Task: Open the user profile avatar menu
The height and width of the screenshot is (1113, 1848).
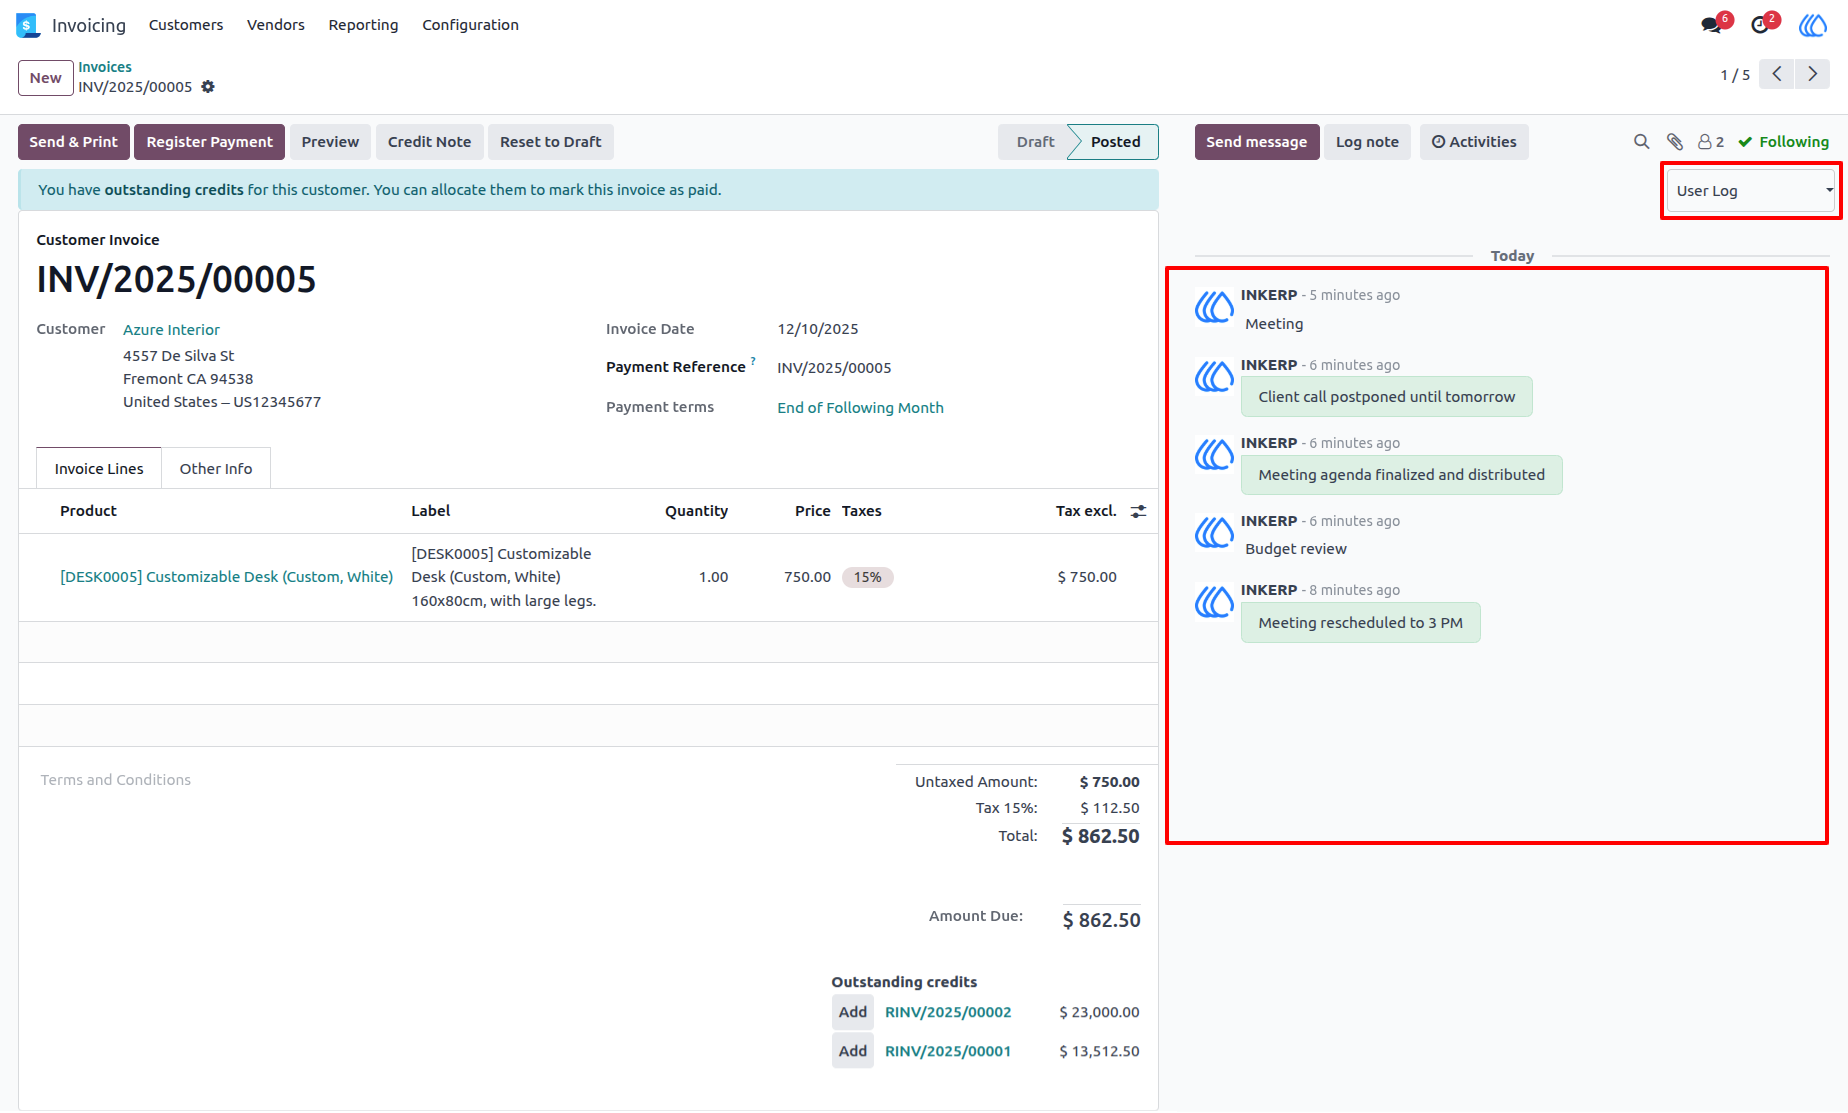Action: click(x=1813, y=25)
